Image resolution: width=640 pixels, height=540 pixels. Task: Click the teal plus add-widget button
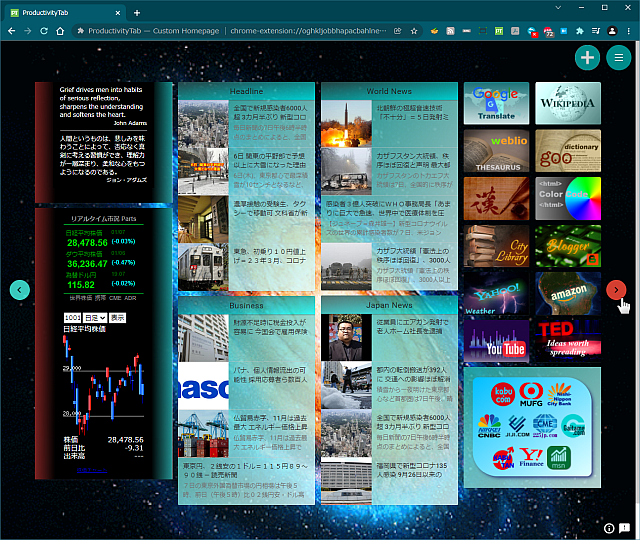(x=587, y=58)
